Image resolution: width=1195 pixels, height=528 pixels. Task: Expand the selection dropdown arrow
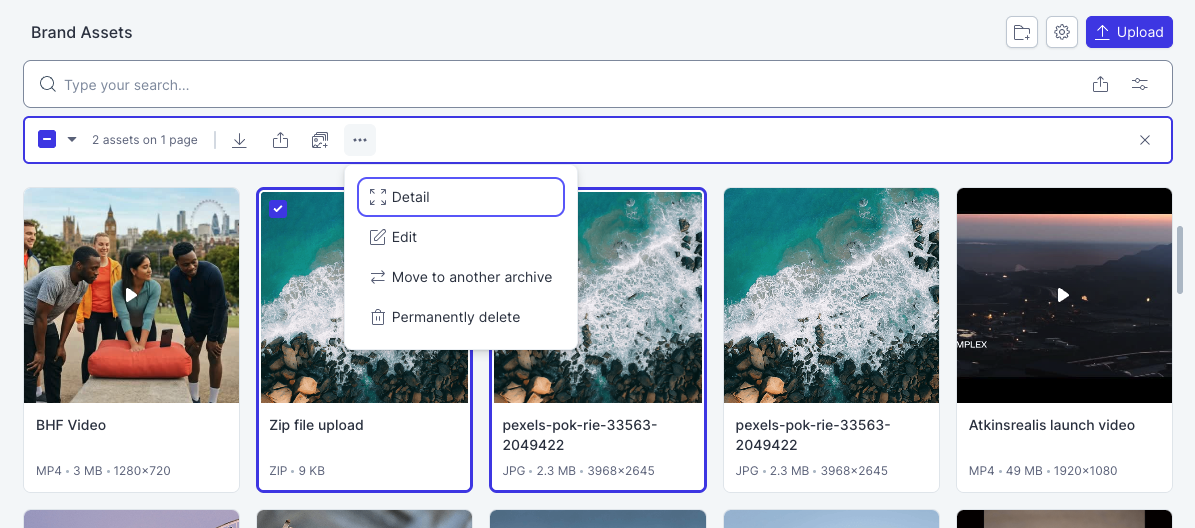72,139
